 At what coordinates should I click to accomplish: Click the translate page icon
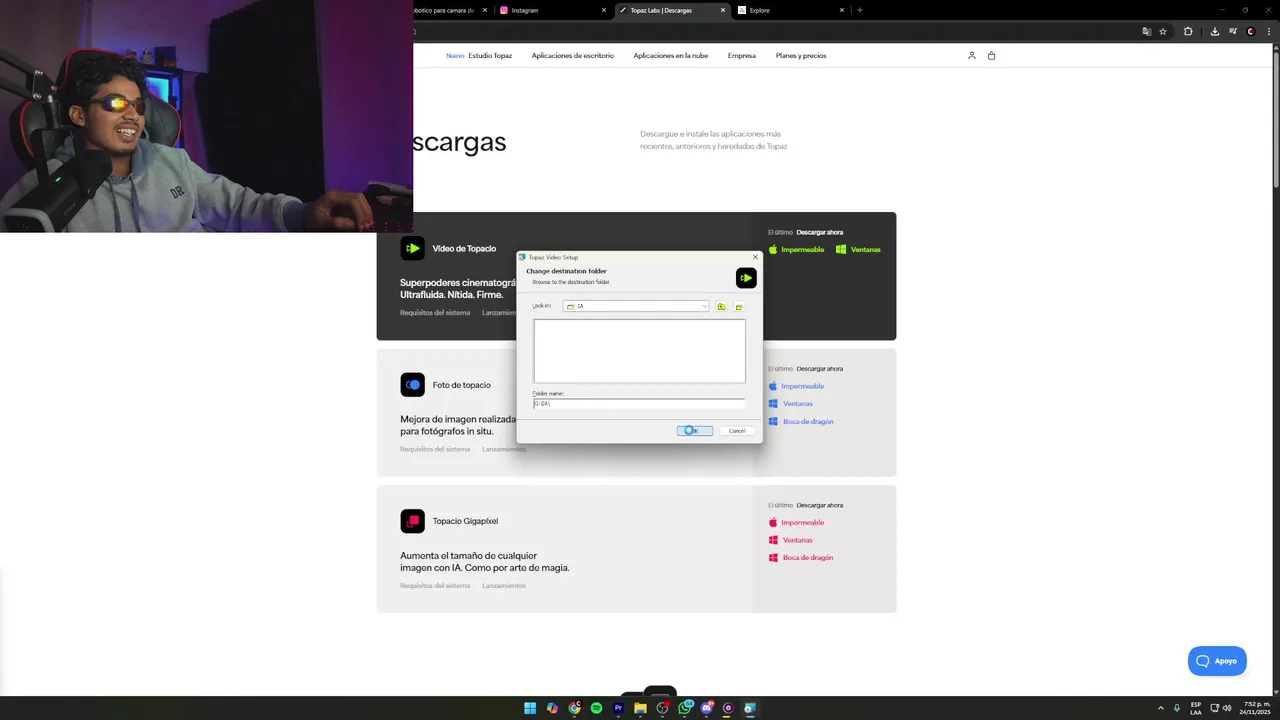click(x=1147, y=31)
